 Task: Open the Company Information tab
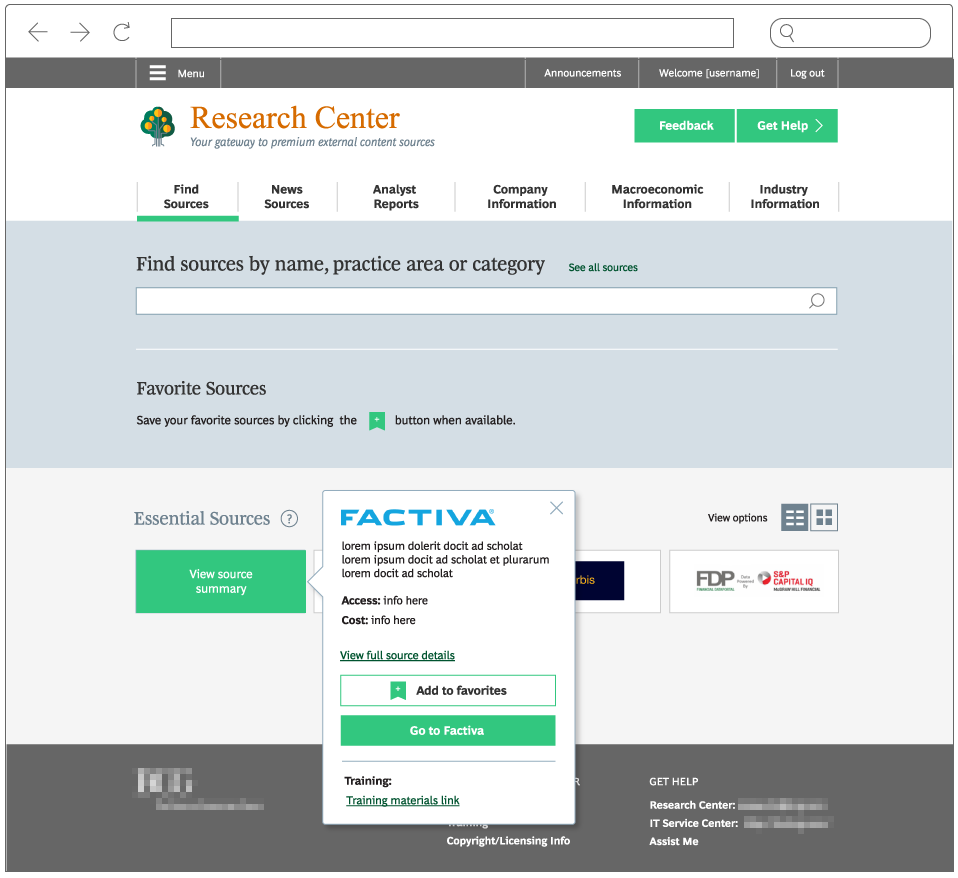[521, 197]
